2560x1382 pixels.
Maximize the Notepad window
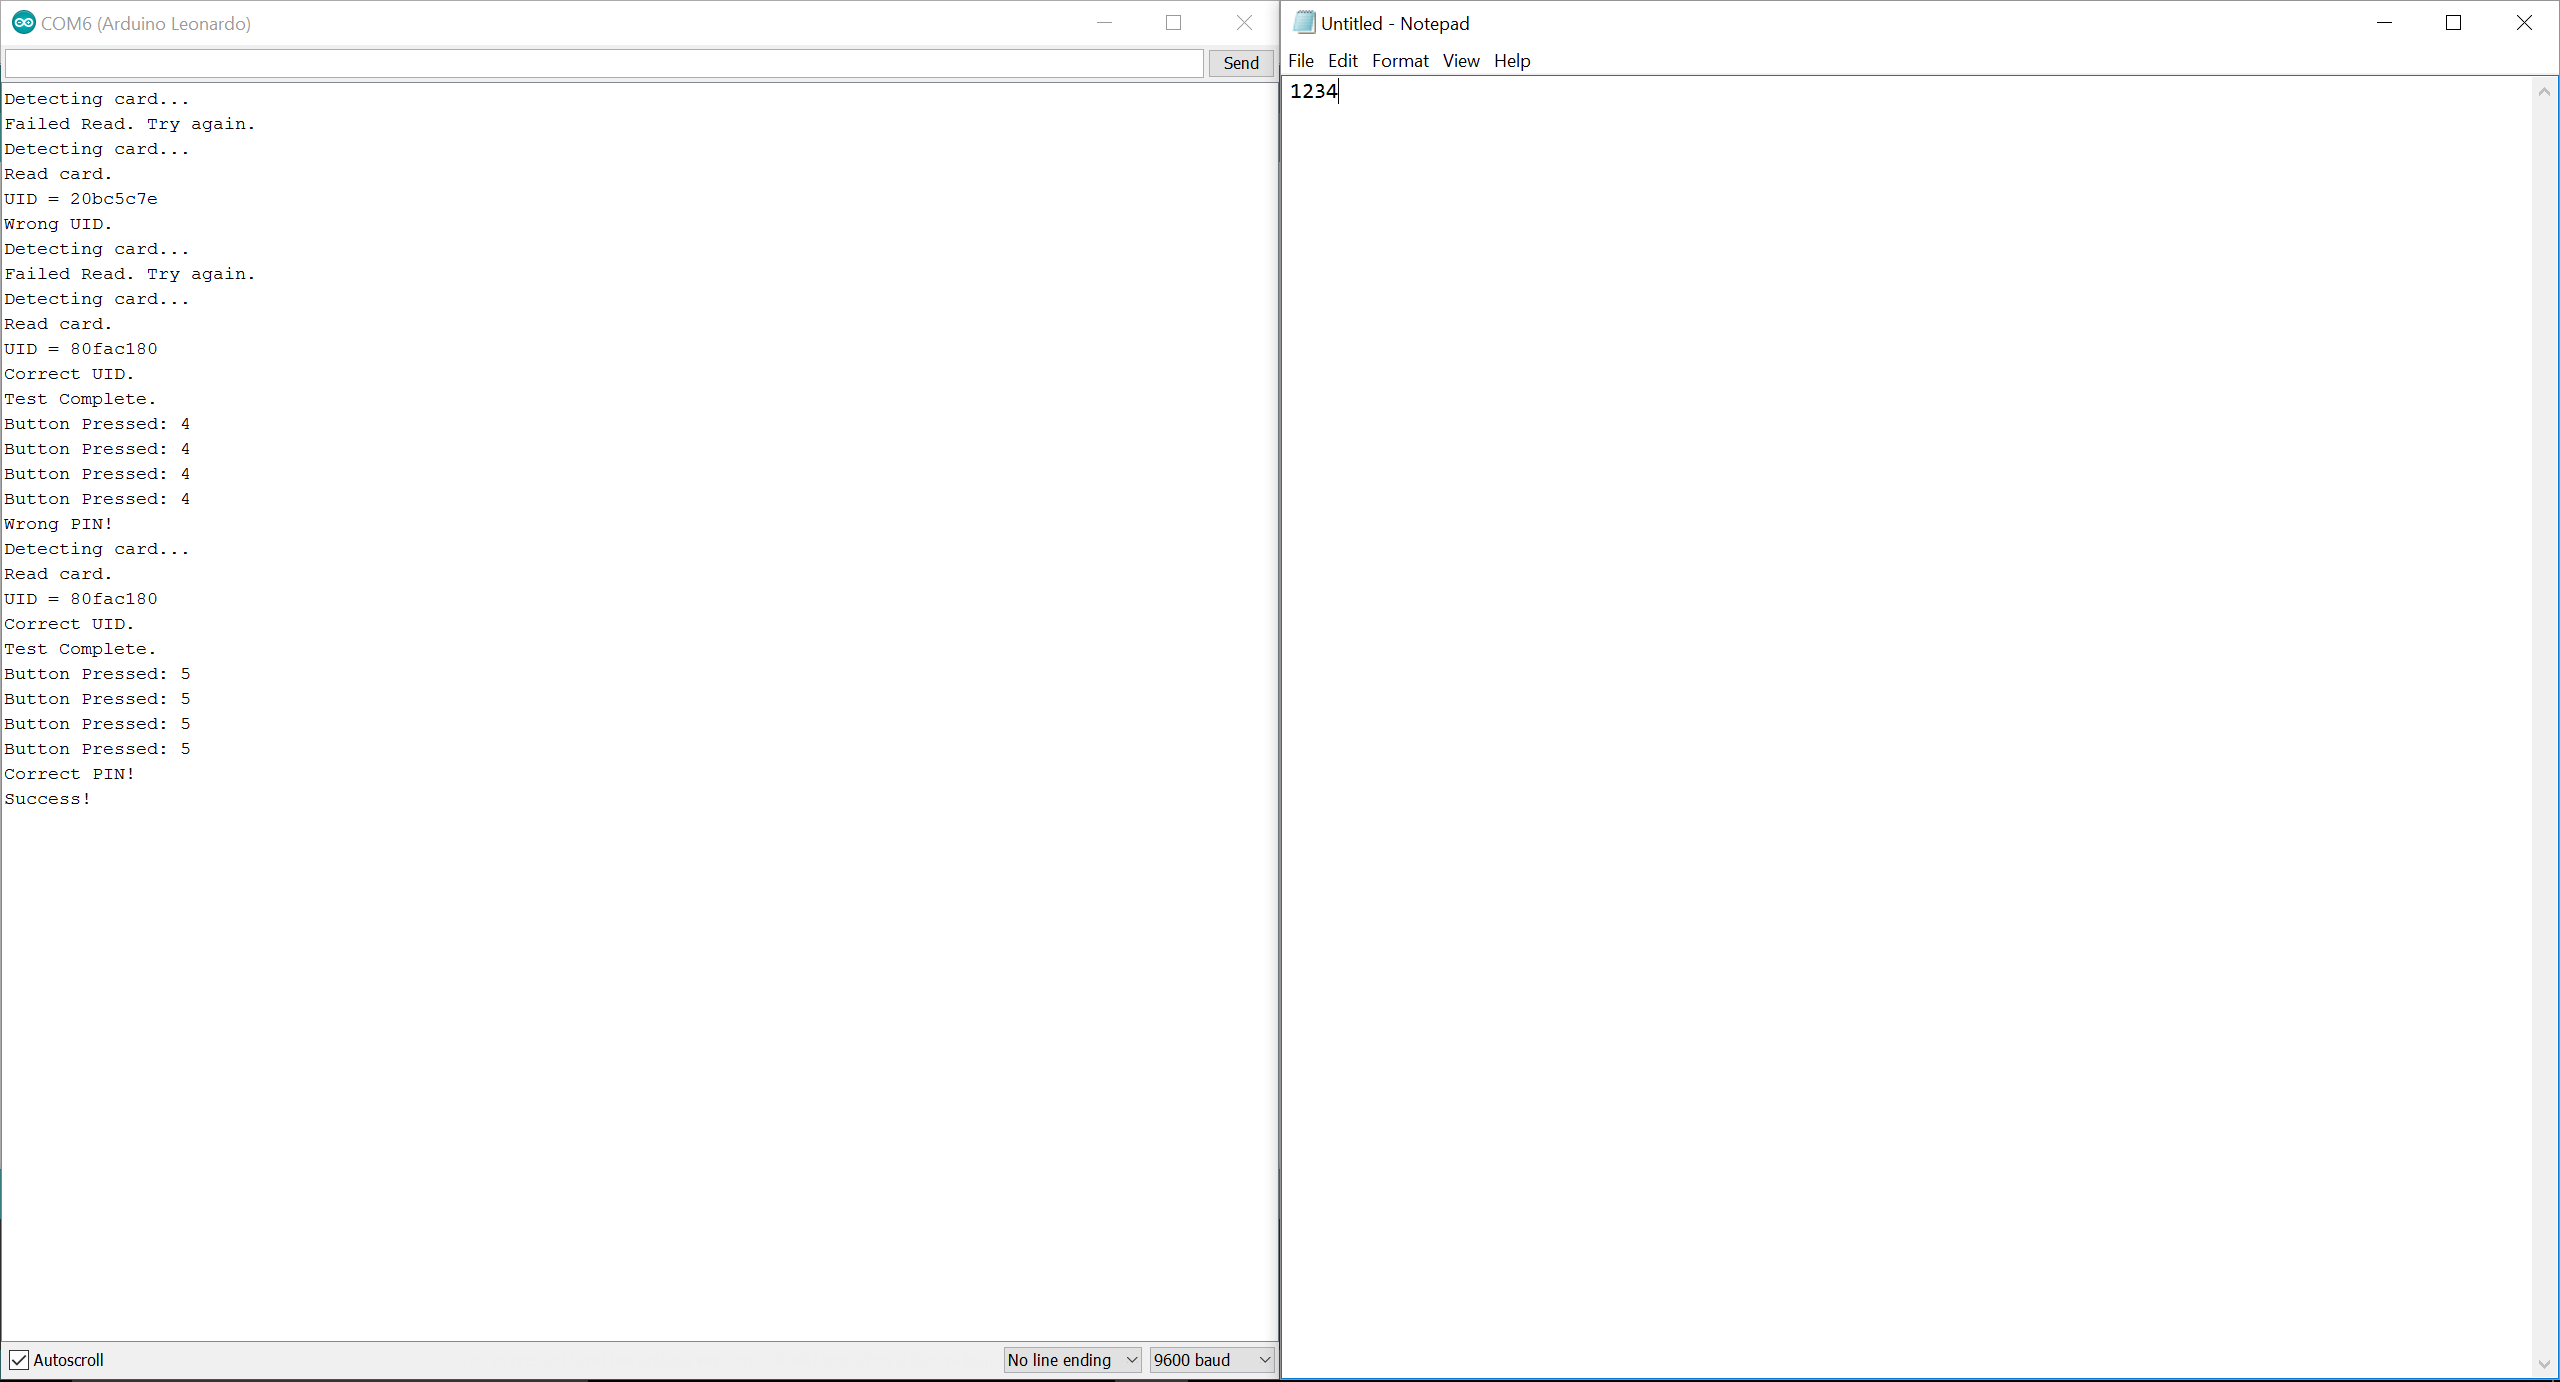pos(2453,23)
